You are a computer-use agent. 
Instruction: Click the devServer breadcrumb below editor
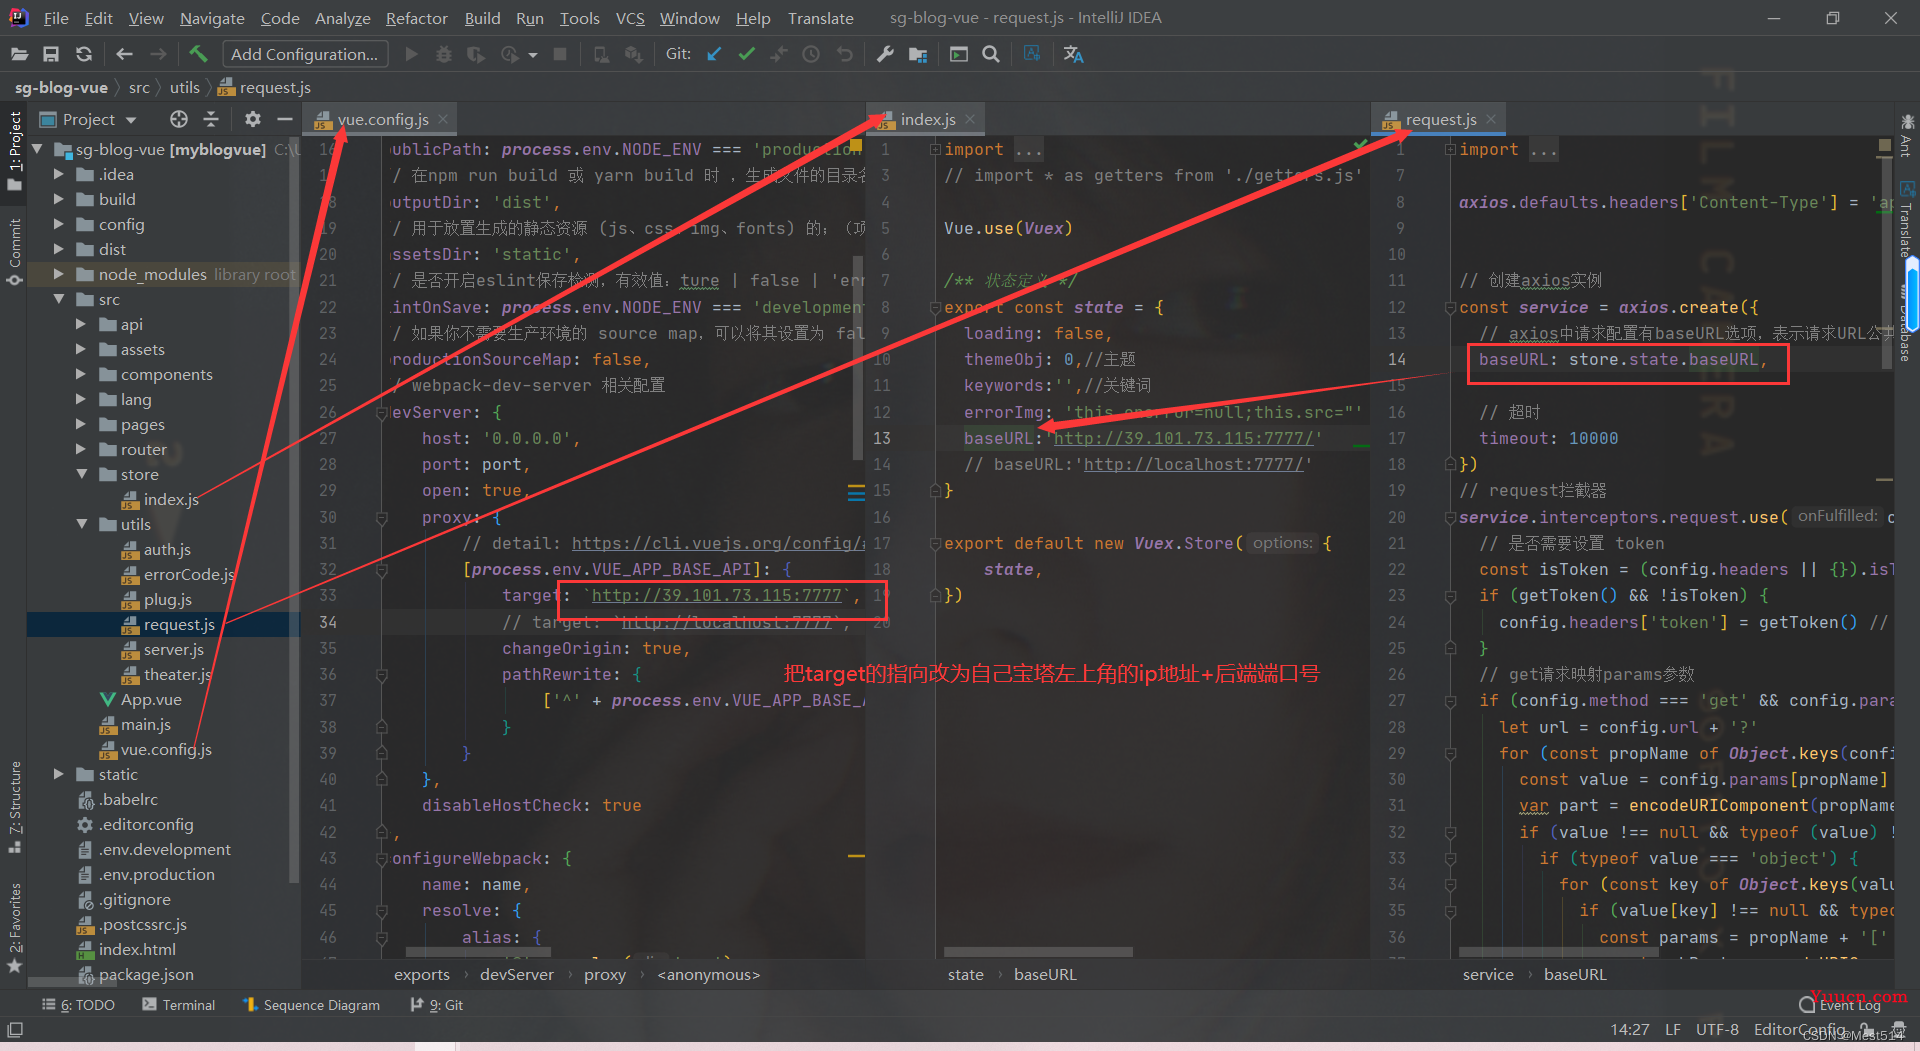click(516, 974)
